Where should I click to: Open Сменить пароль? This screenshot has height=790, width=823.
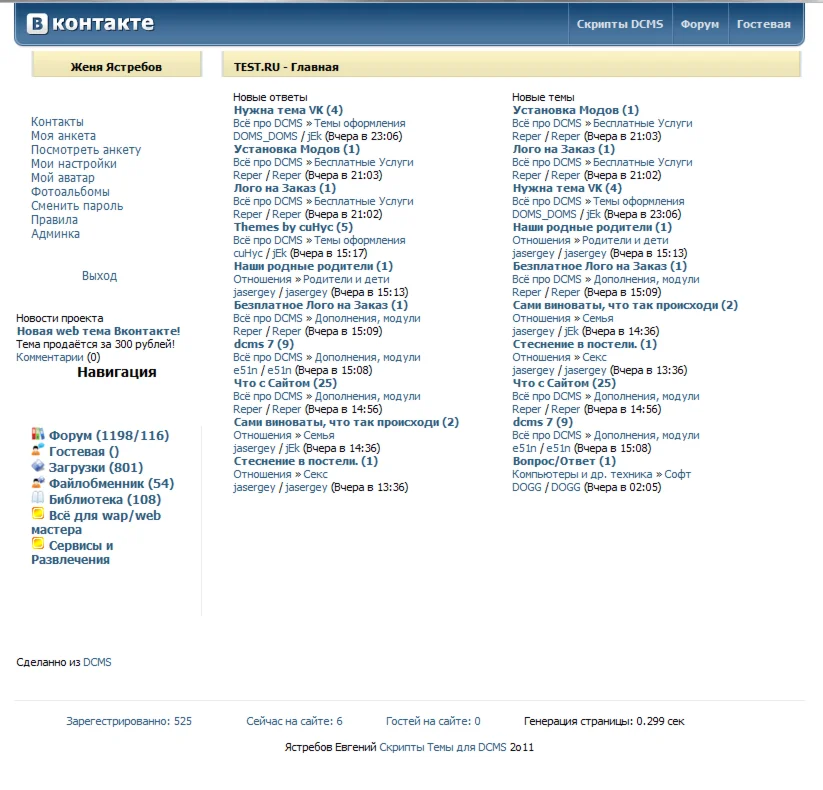77,206
